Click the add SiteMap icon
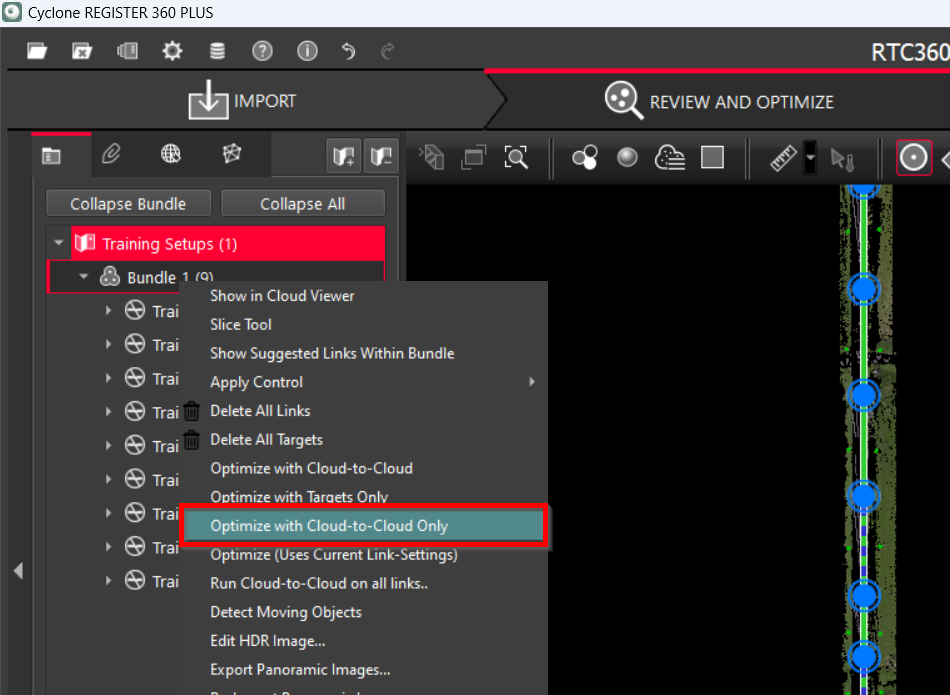The height and width of the screenshot is (695, 950). pyautogui.click(x=345, y=156)
